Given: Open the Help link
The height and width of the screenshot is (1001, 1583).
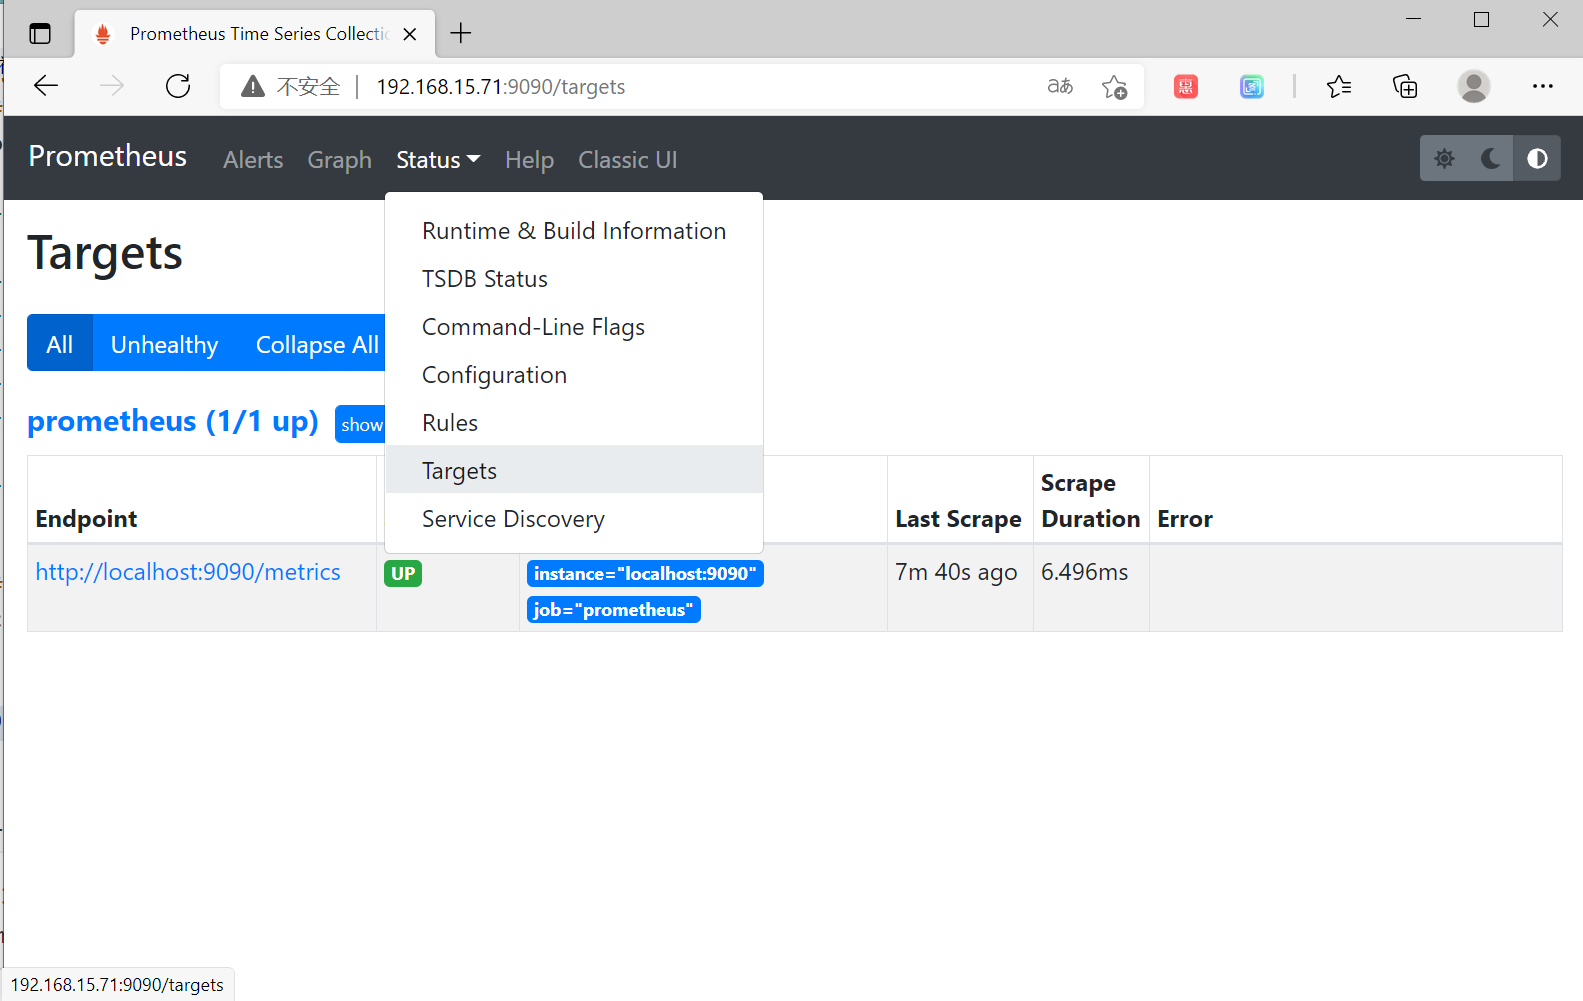Looking at the screenshot, I should pyautogui.click(x=529, y=160).
